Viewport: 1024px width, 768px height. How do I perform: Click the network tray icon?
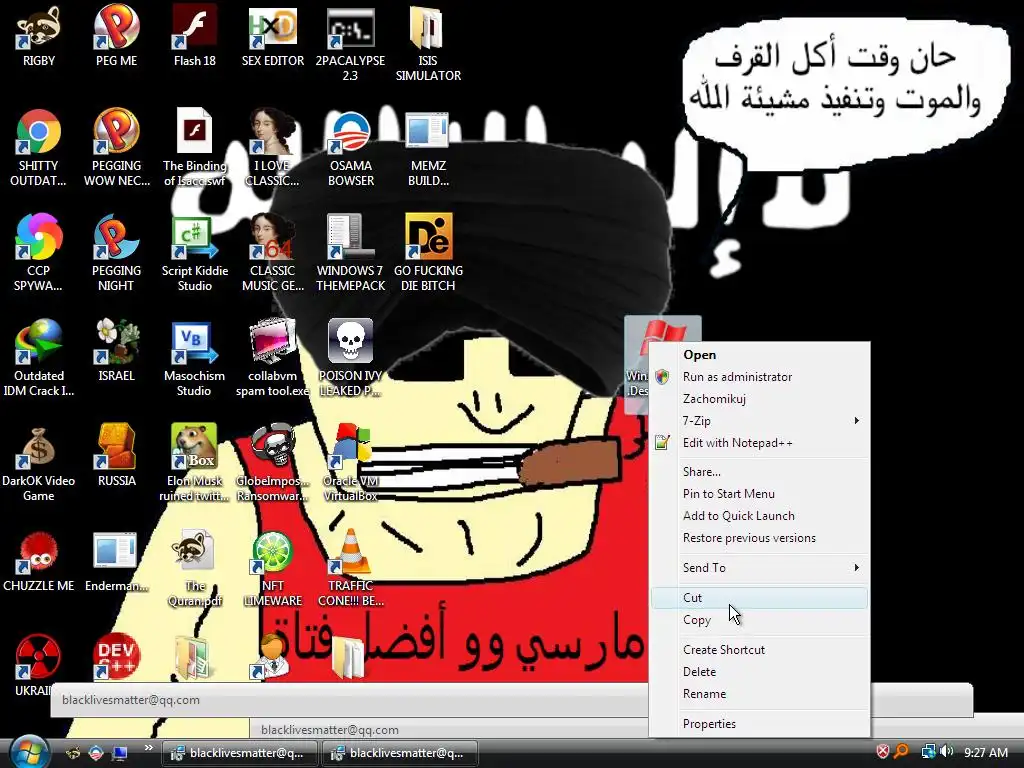coord(928,752)
